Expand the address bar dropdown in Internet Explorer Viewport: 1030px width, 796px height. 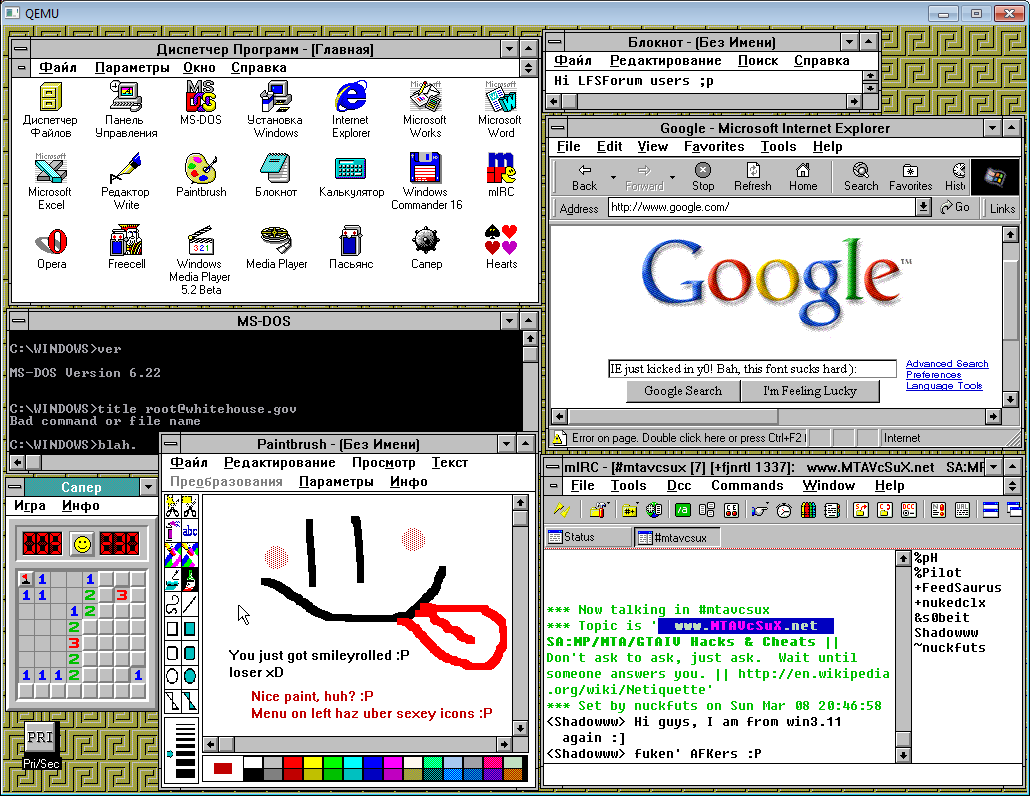924,208
